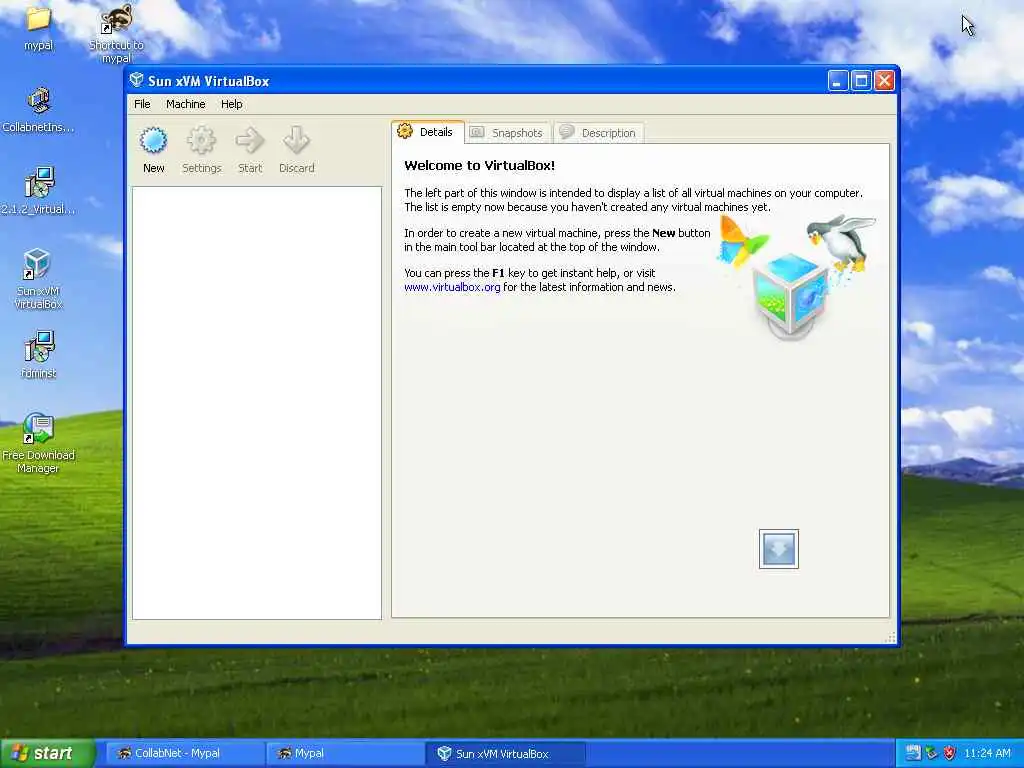Switch to Mypal taskbar button

345,753
